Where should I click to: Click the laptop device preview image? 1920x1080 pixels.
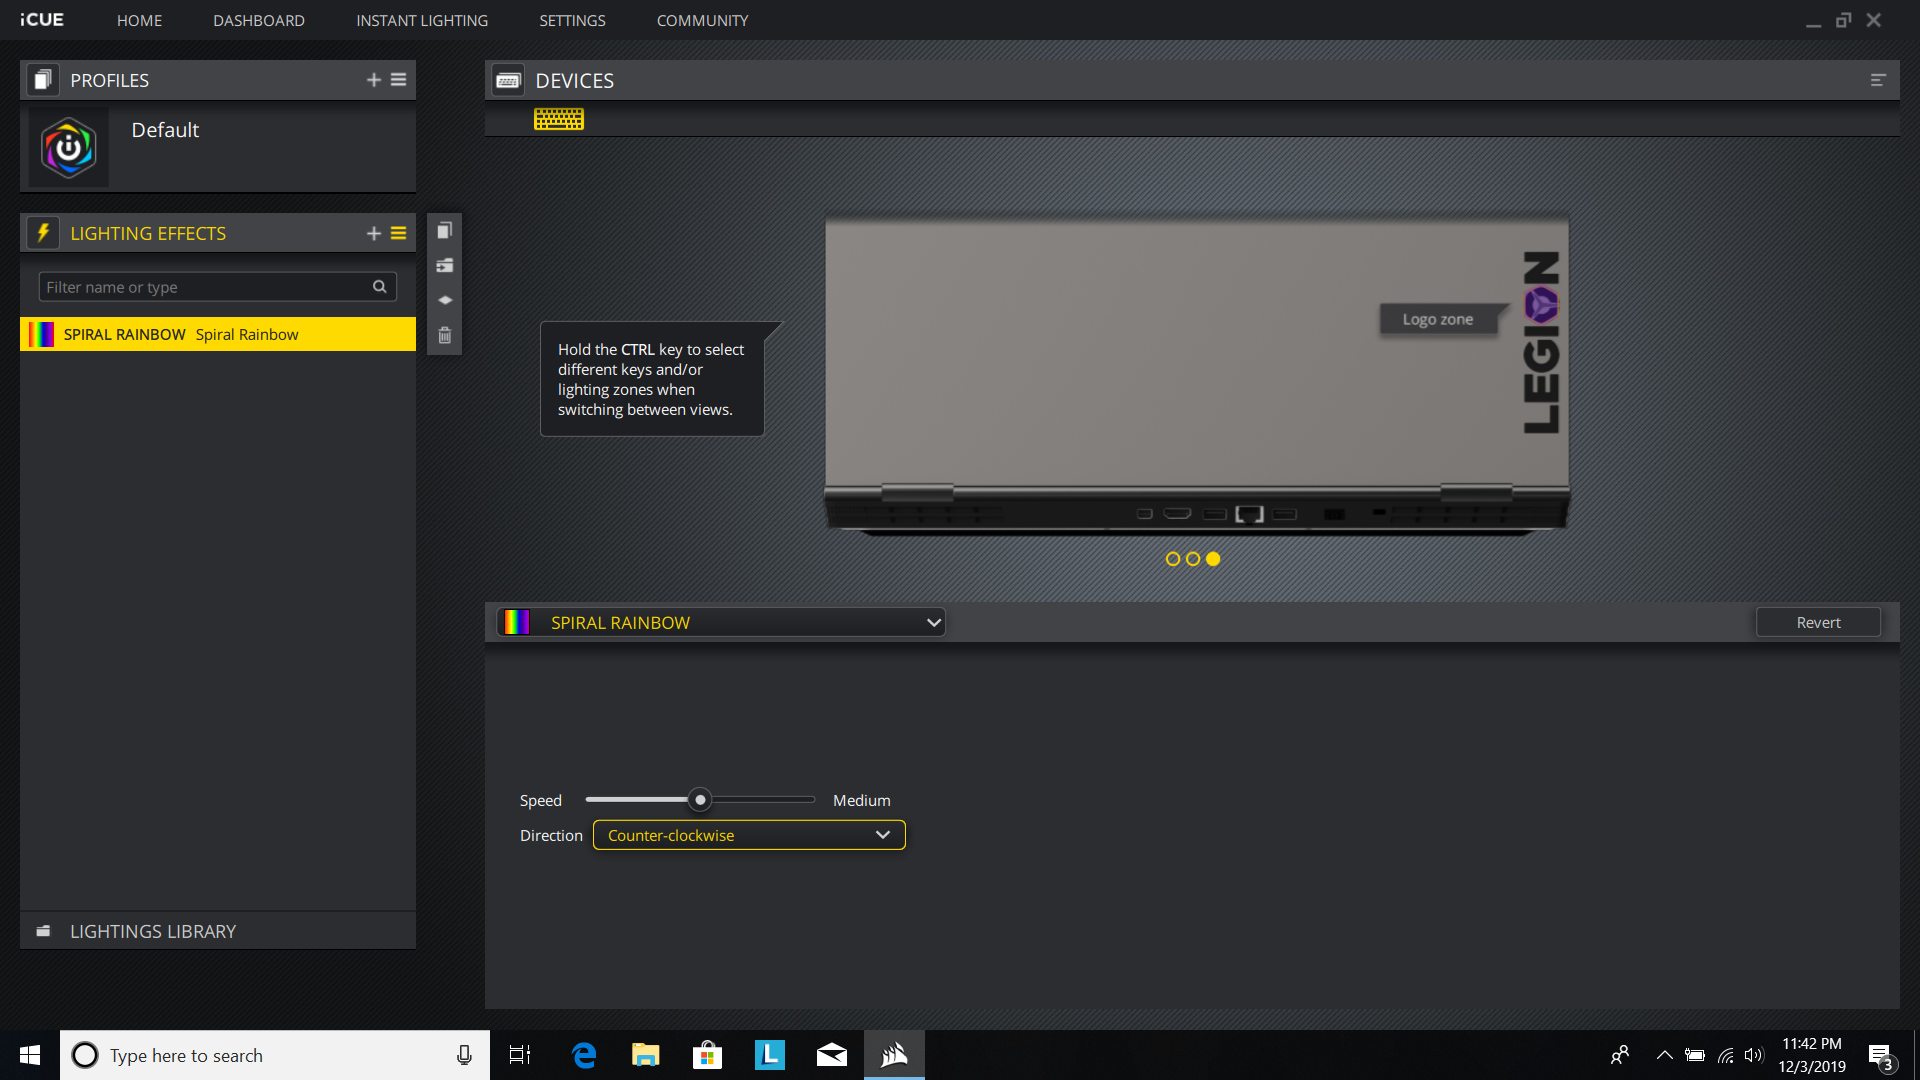click(1197, 375)
